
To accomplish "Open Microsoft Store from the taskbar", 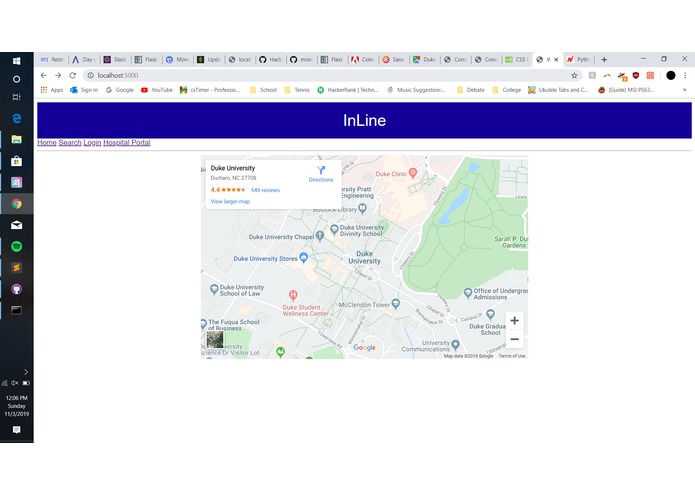I will [16, 161].
